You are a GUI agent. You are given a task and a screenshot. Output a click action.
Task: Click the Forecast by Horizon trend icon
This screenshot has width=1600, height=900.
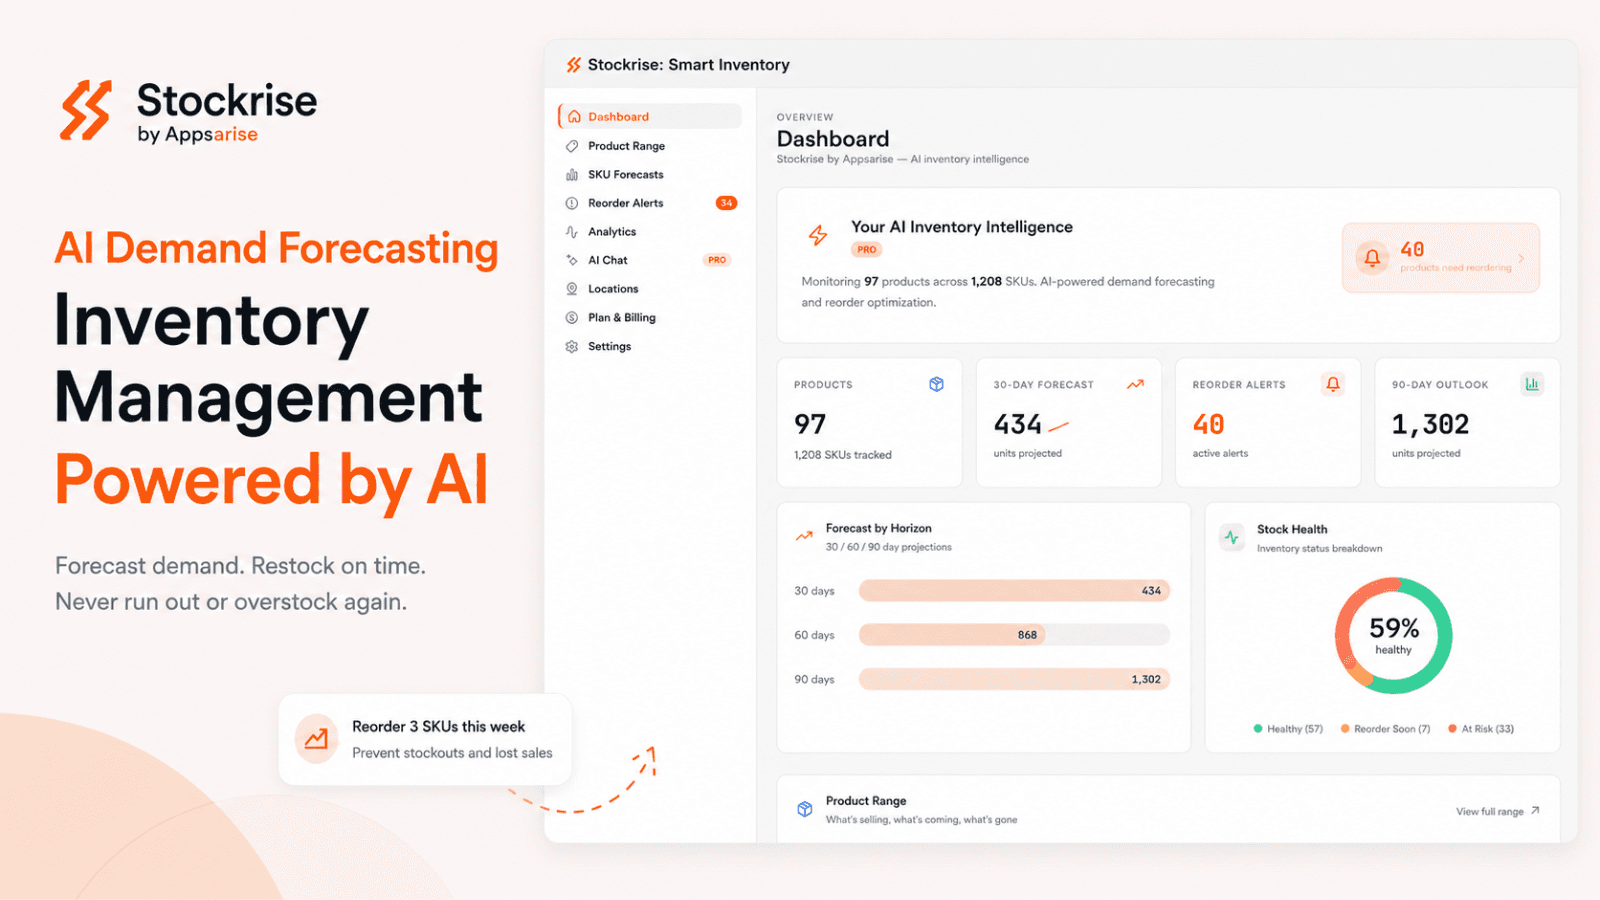tap(804, 536)
